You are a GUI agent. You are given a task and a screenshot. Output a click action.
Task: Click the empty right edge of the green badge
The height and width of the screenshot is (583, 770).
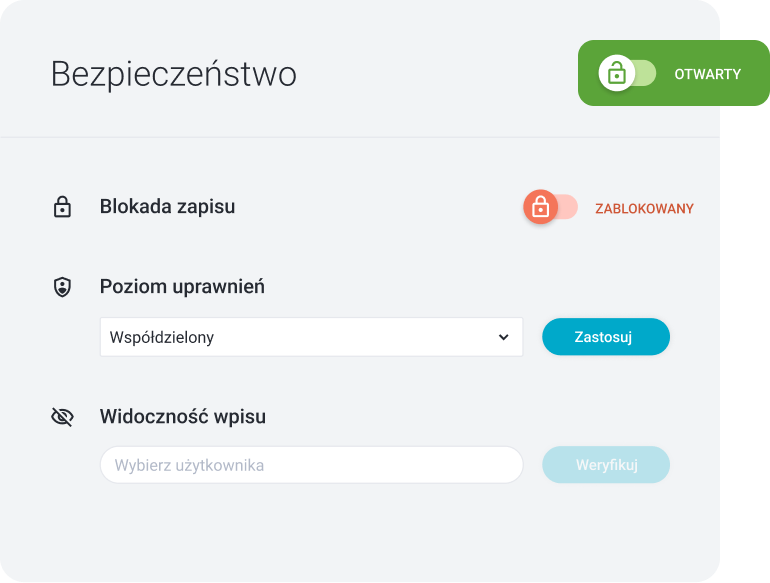[x=758, y=74]
